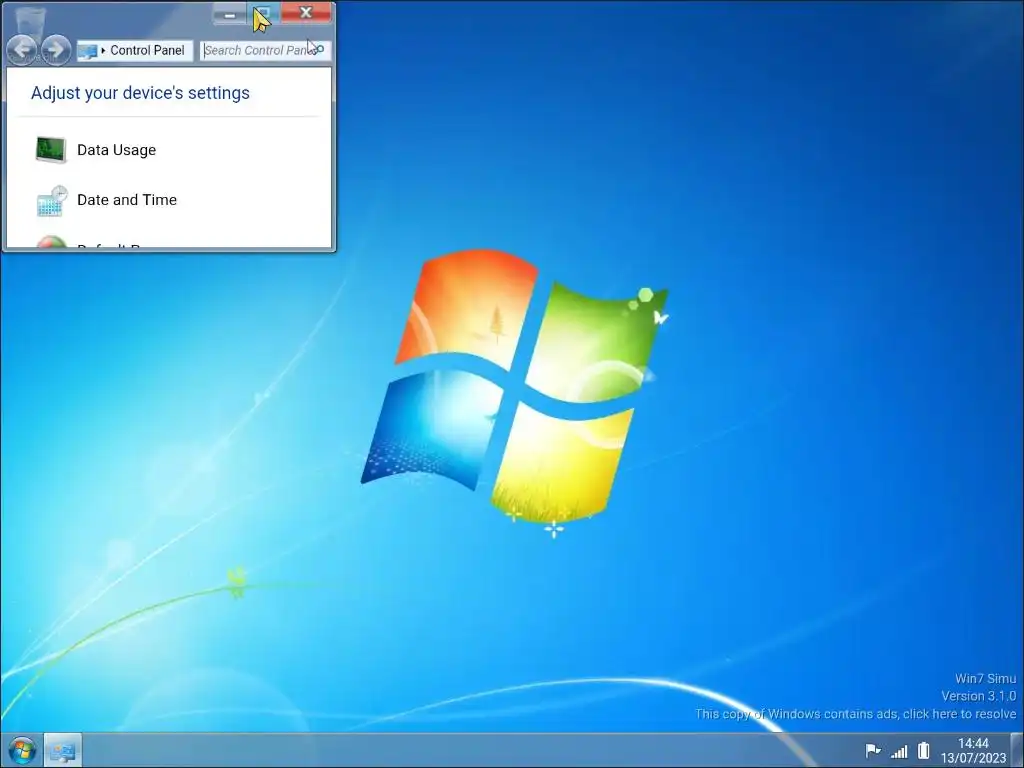Screen dimensions: 1024x768
Task: Click the Show Desktop strip
Action: tap(1017, 750)
